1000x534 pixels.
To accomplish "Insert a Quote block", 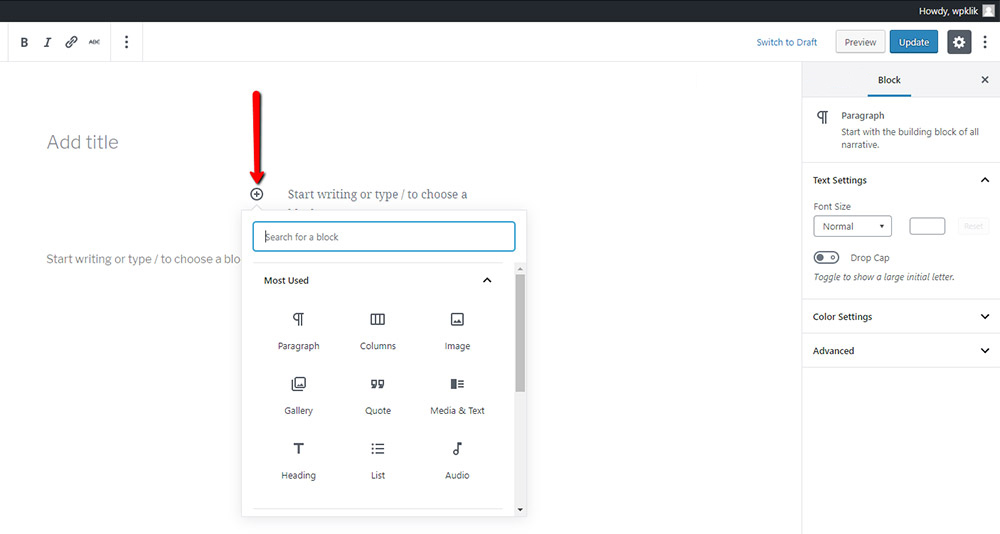I will point(378,396).
